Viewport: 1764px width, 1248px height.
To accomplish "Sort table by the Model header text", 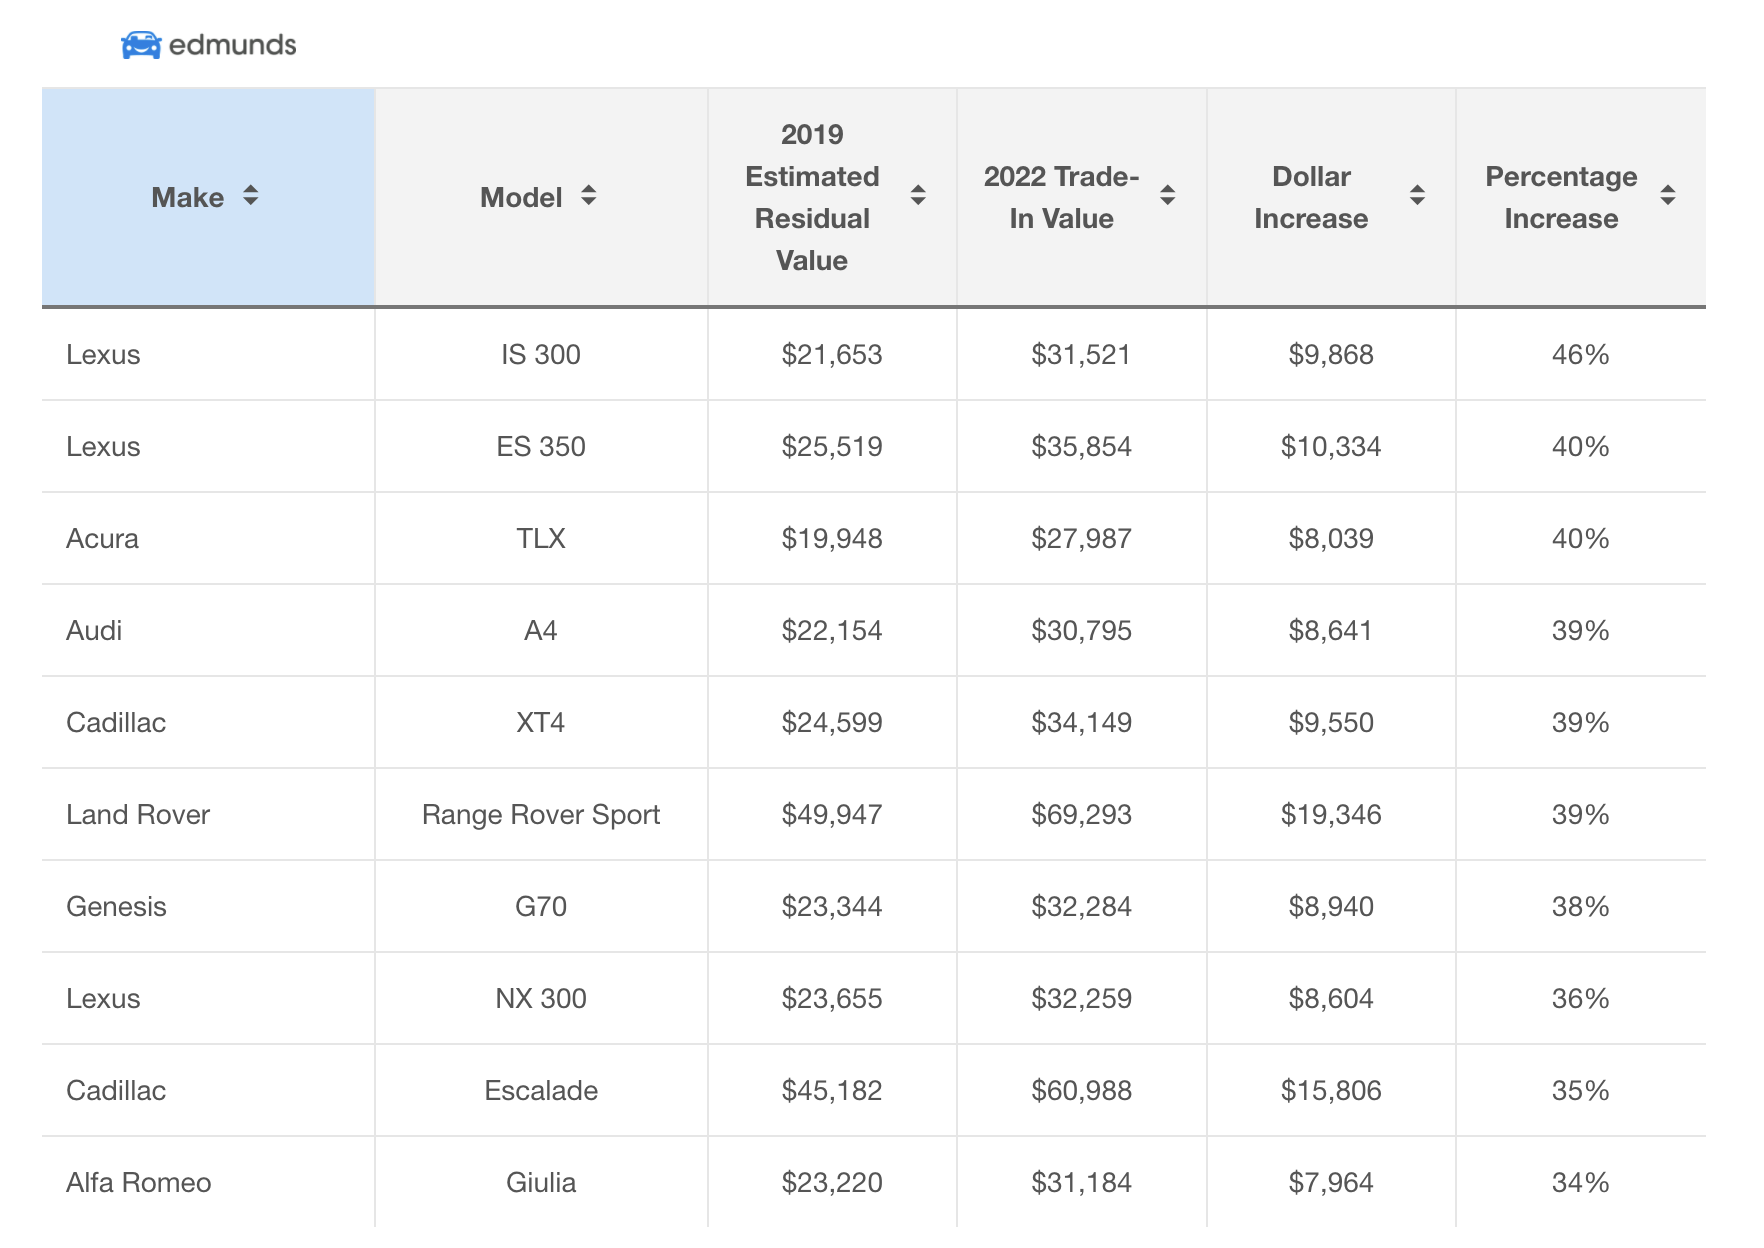I will 521,198.
